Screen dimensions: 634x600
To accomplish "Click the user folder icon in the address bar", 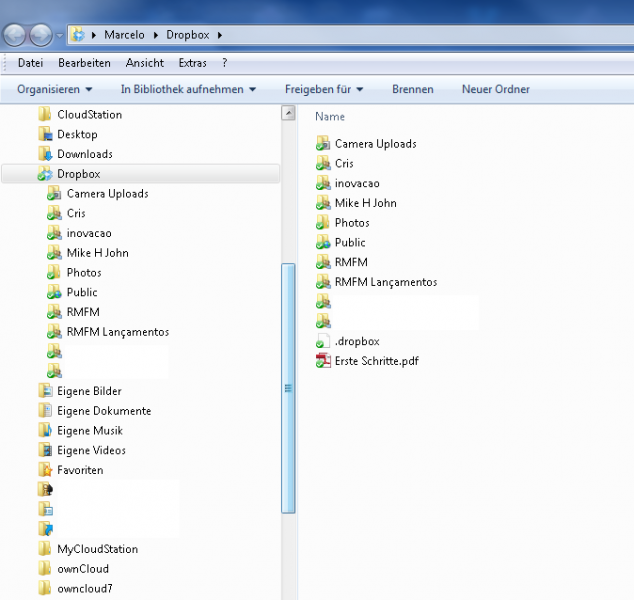I will point(78,35).
